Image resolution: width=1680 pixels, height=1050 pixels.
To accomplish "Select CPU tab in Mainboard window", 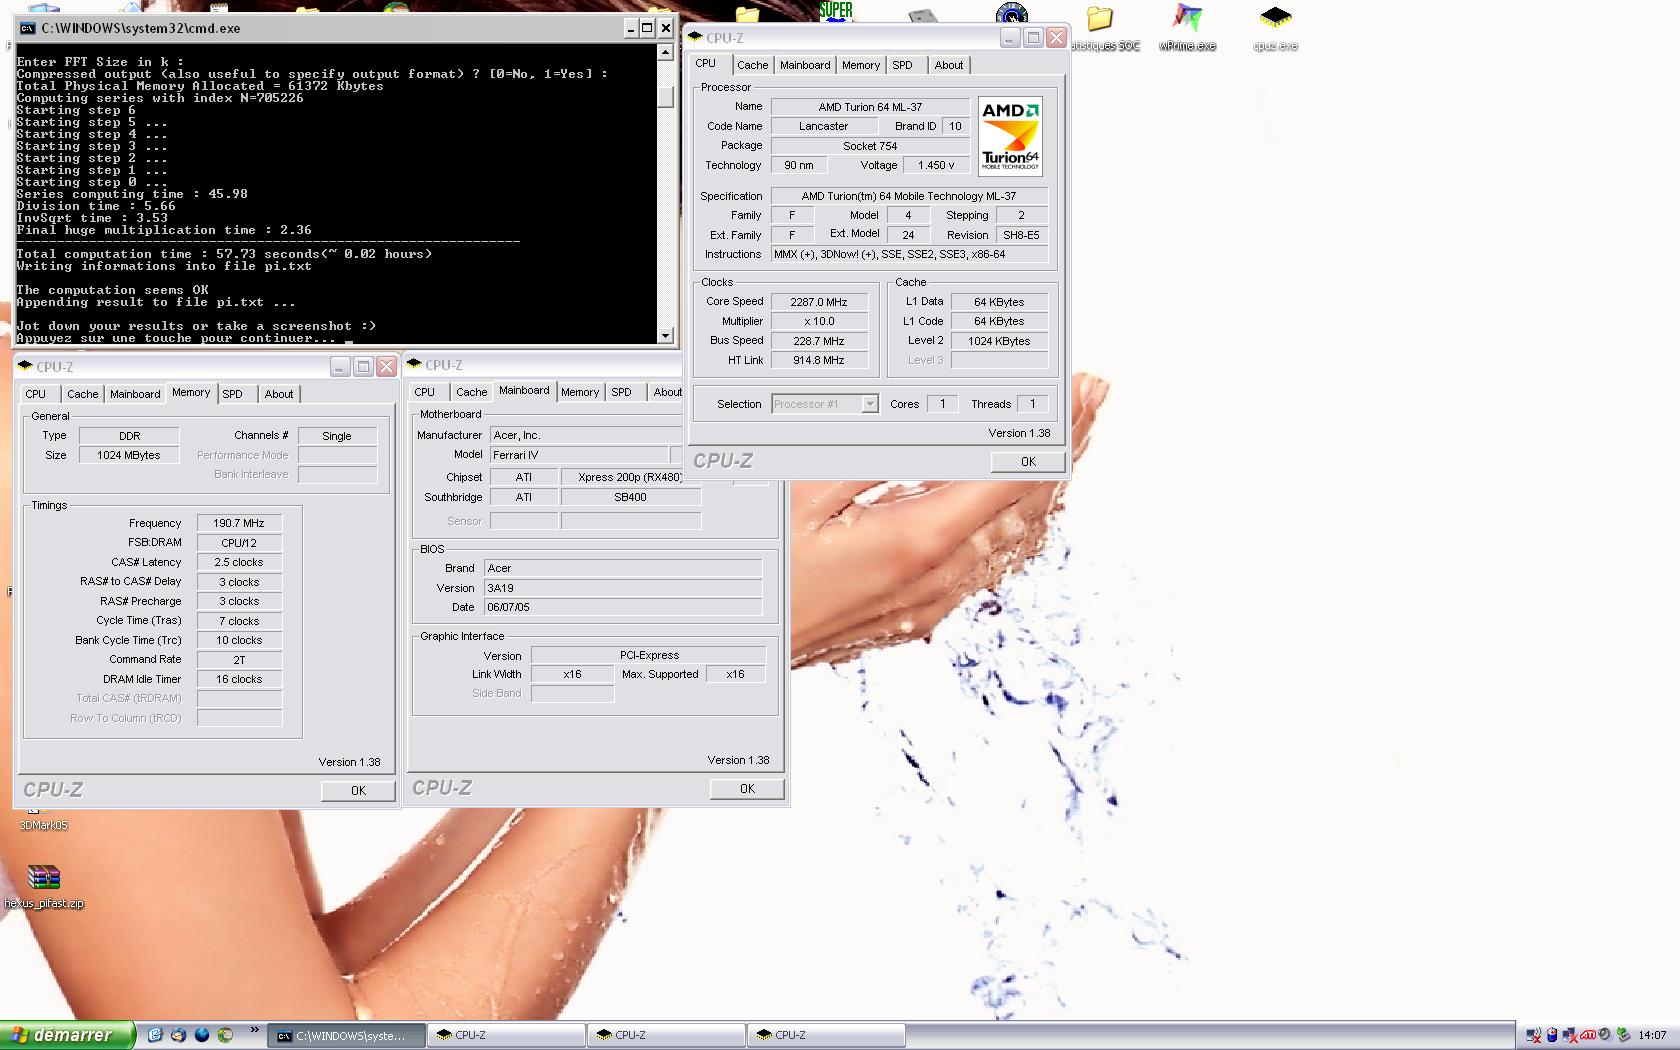I will [425, 392].
